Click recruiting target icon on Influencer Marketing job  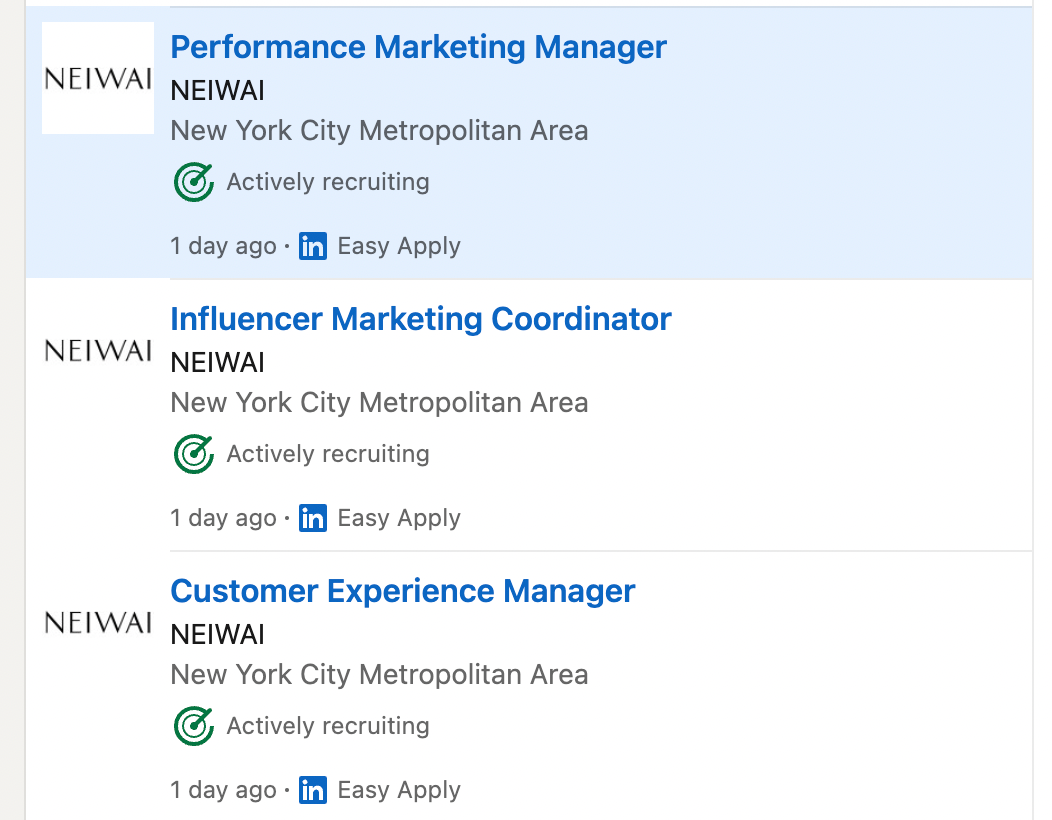[x=194, y=454]
